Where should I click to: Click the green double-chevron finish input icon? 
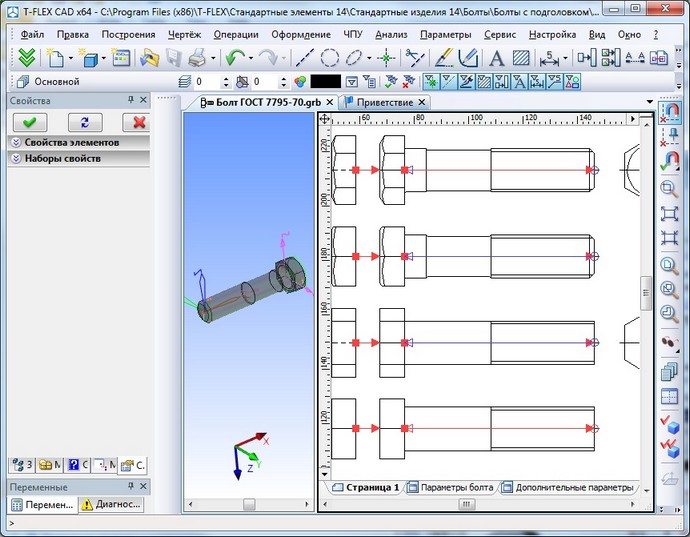click(x=27, y=58)
